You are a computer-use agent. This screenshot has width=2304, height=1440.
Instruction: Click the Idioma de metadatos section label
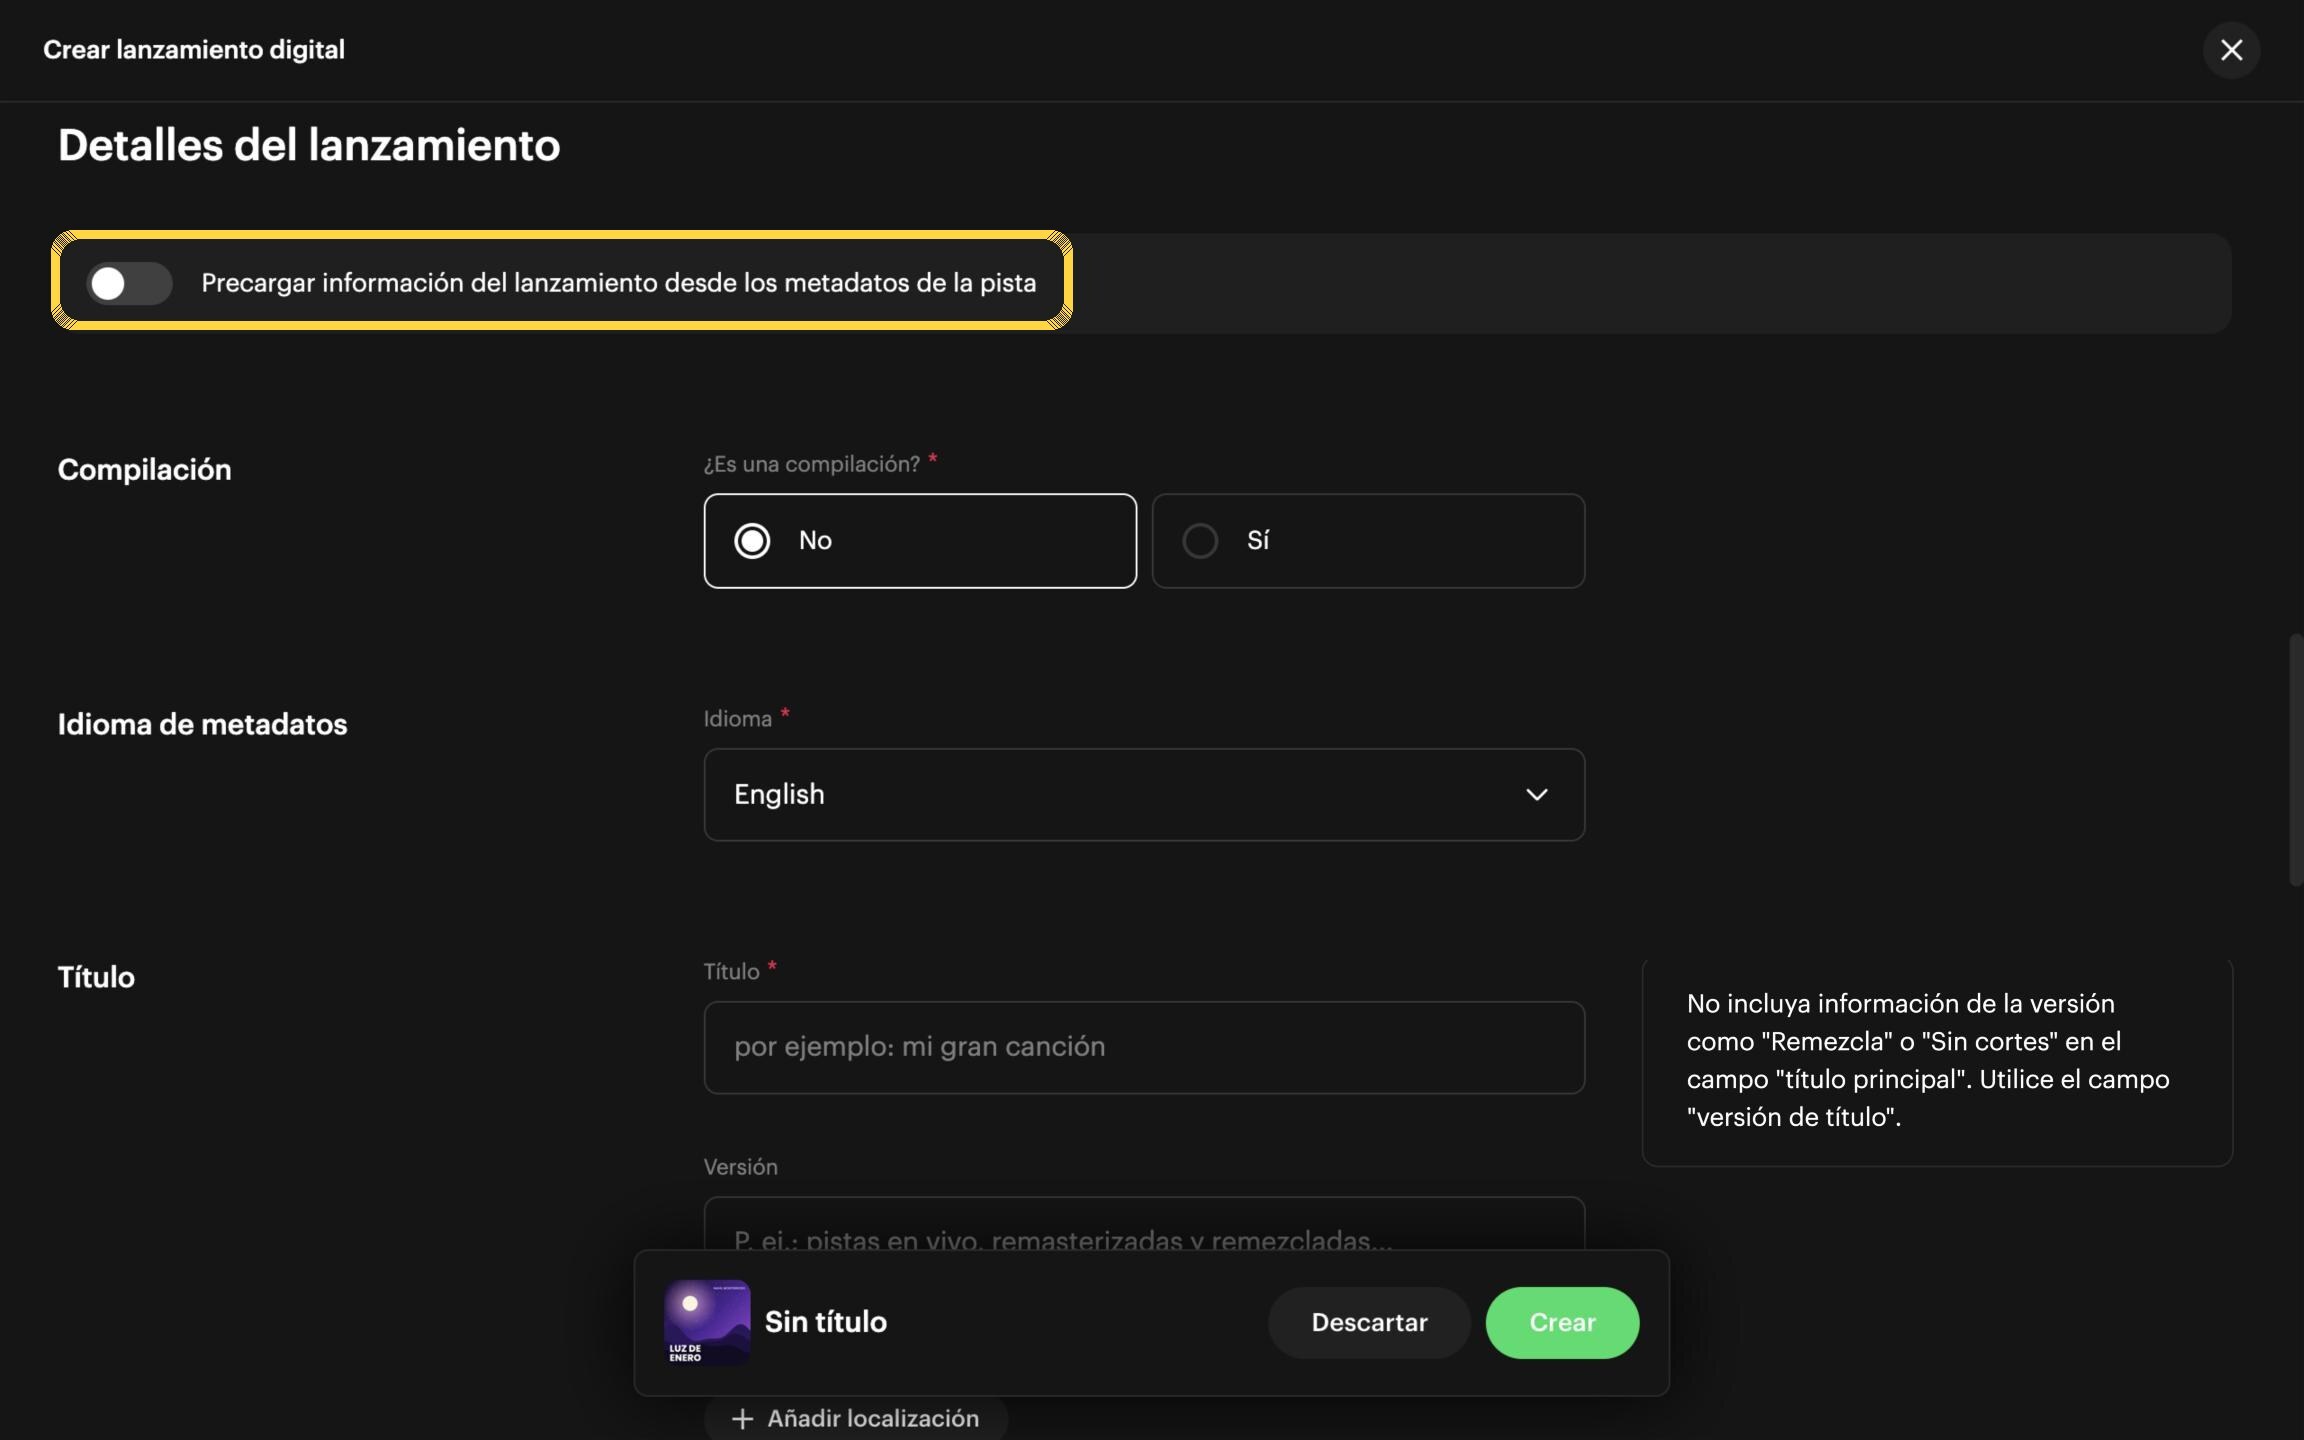(203, 724)
